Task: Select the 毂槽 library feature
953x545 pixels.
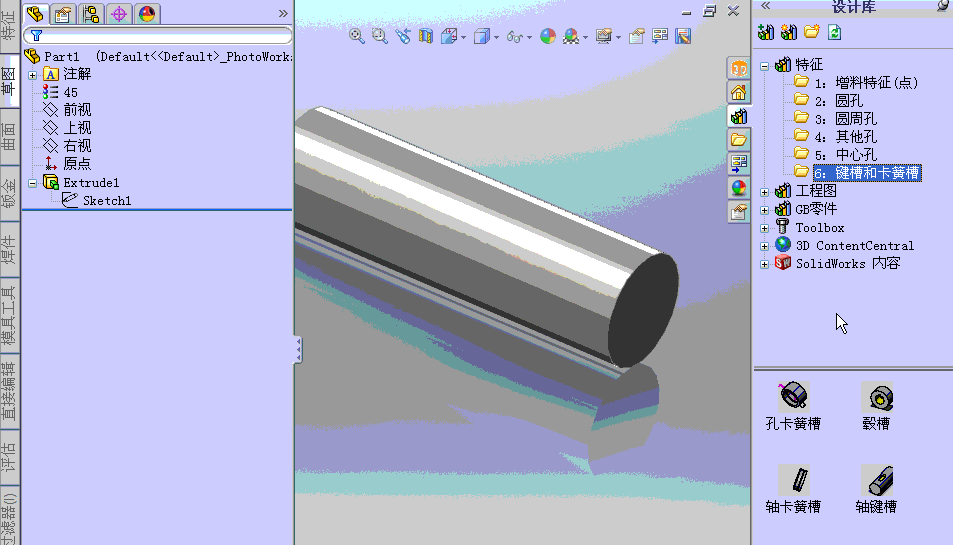Action: coord(876,406)
